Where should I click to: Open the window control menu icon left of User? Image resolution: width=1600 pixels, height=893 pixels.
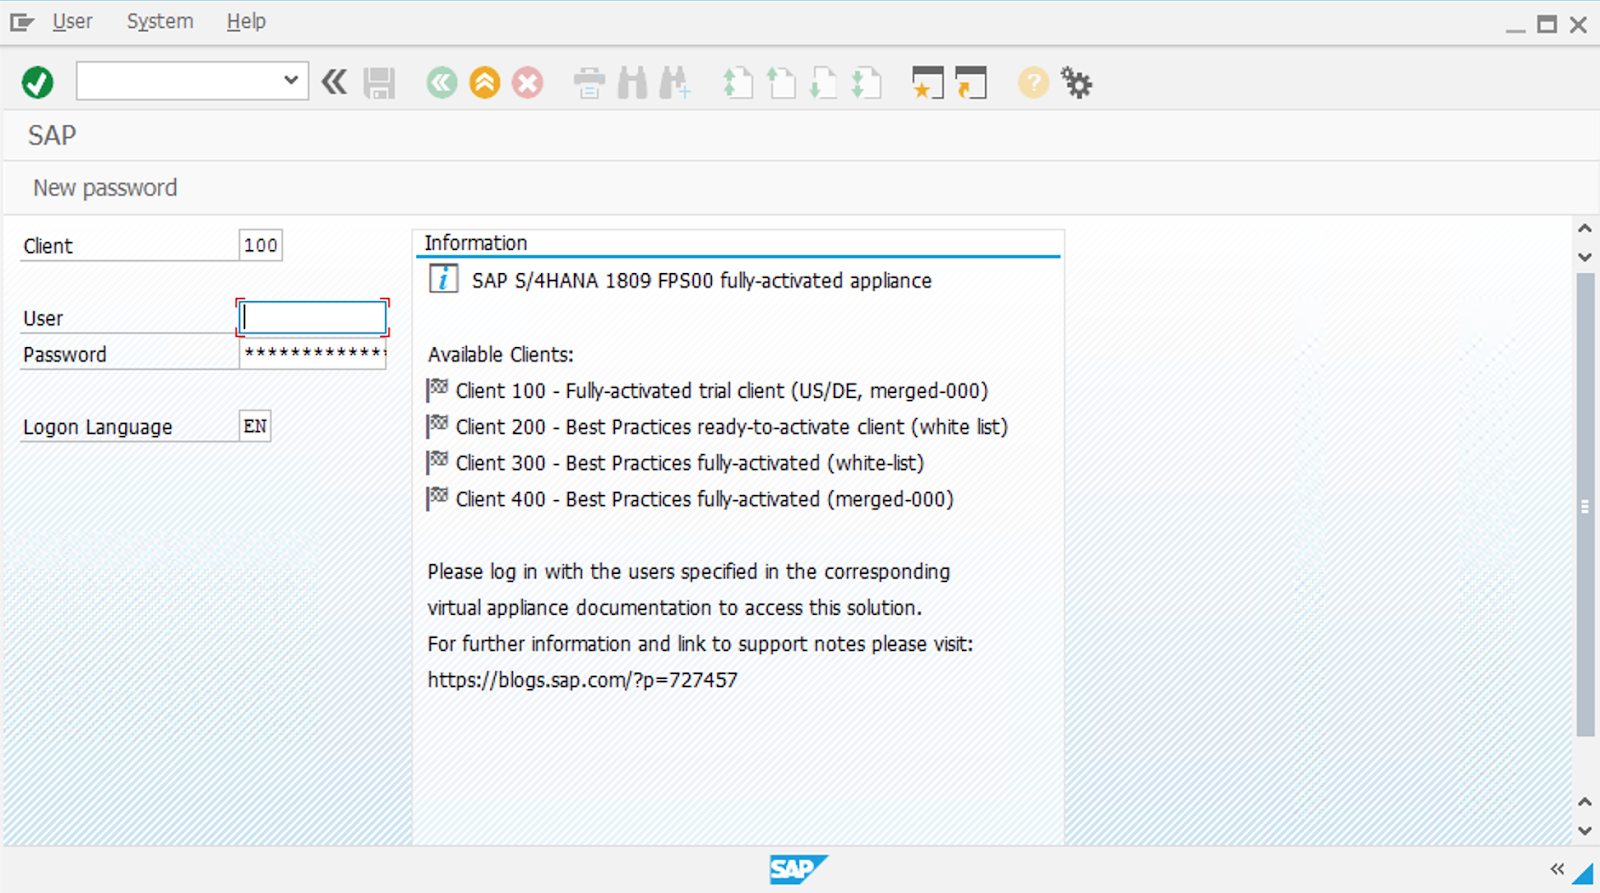click(x=22, y=21)
